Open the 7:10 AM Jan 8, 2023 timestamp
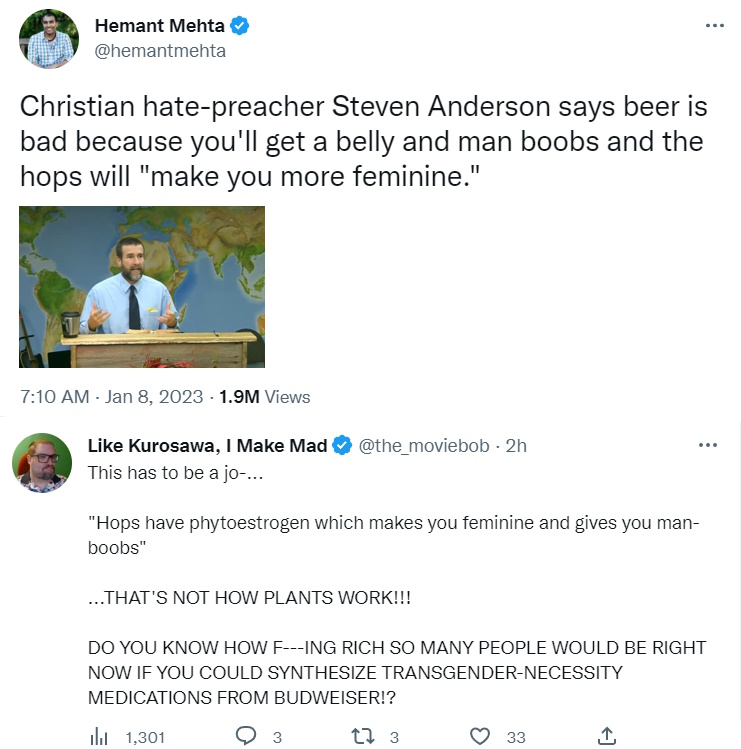The height and width of the screenshot is (749, 741). pyautogui.click(x=111, y=396)
